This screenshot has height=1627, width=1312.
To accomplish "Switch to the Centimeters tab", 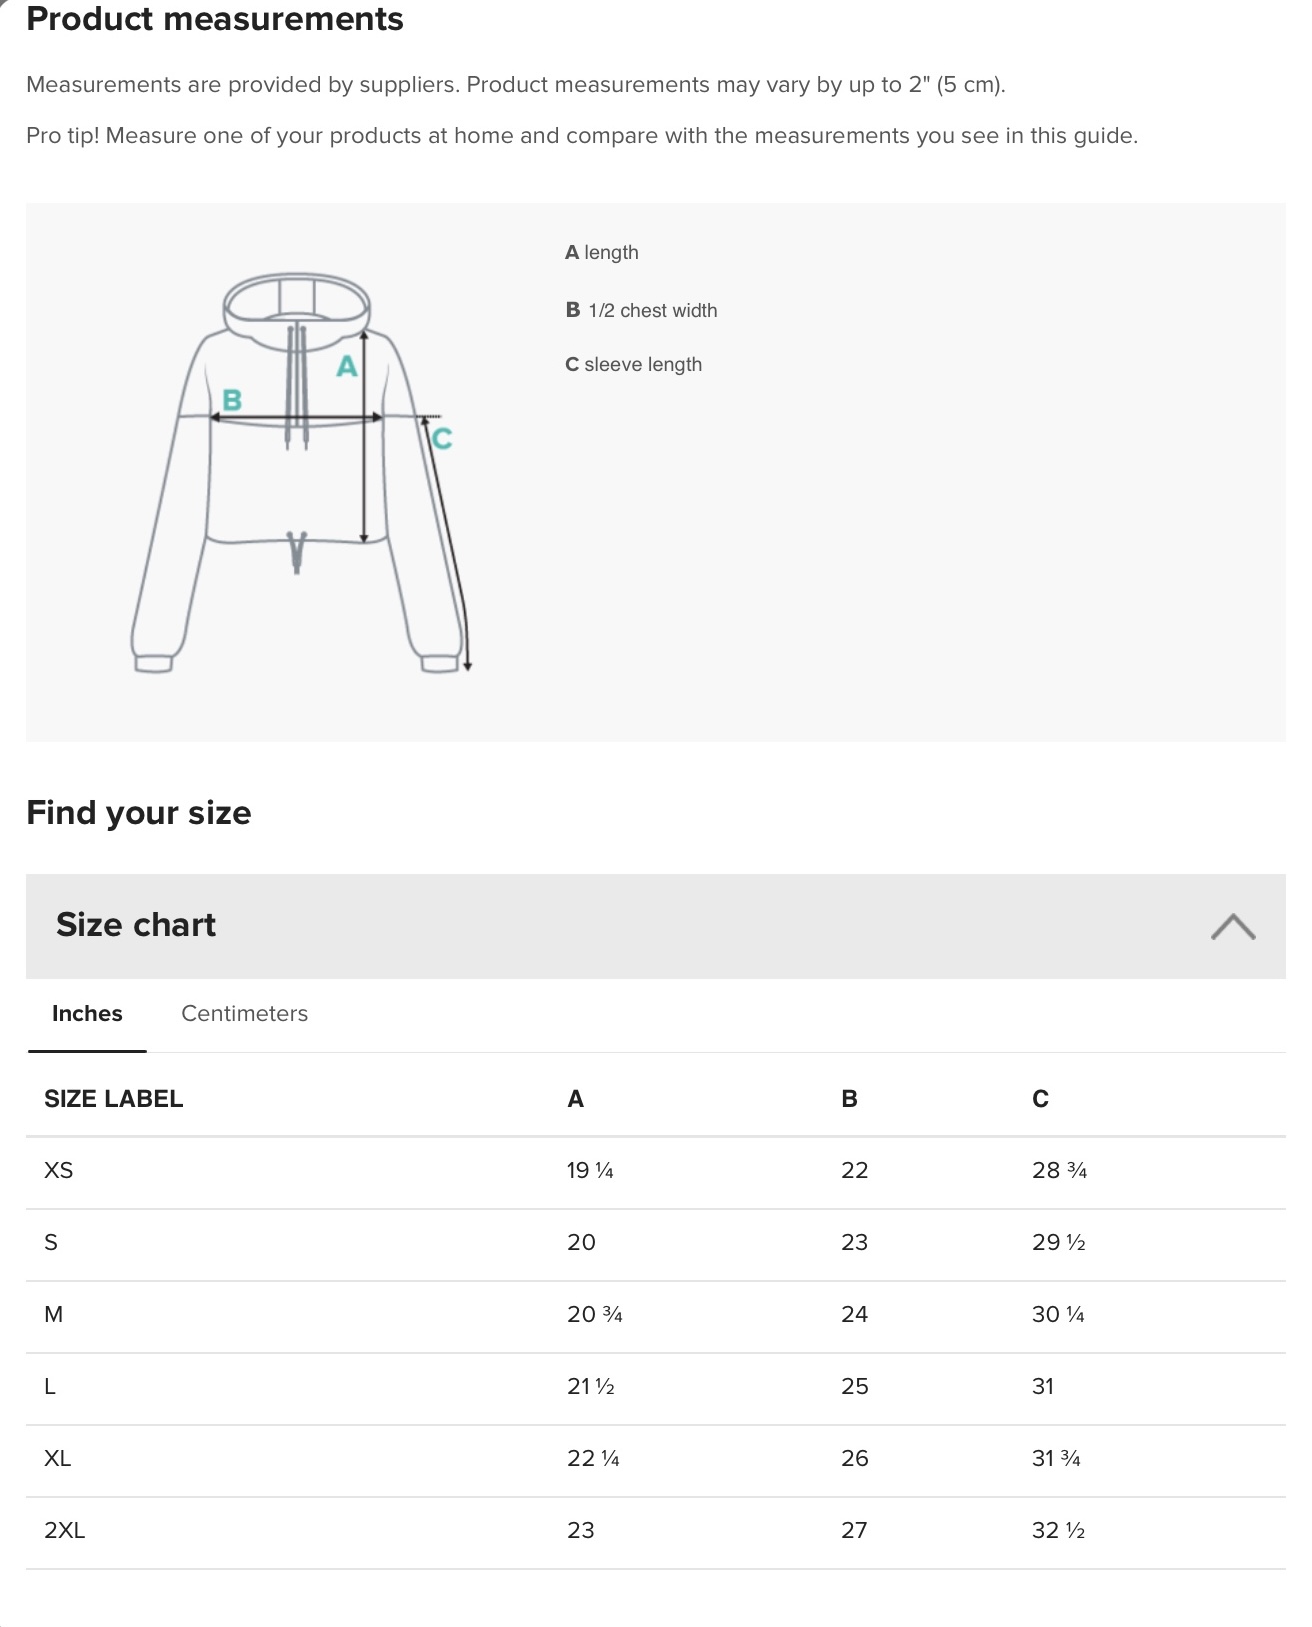I will [x=244, y=1013].
